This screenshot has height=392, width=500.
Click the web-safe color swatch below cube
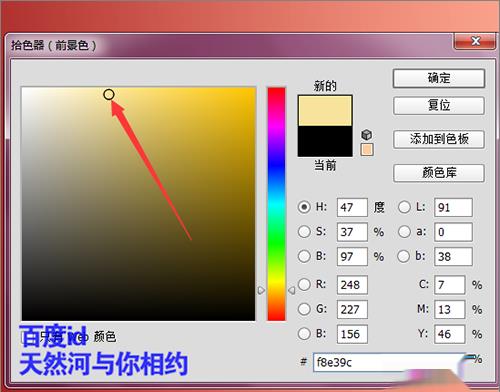coord(367,150)
